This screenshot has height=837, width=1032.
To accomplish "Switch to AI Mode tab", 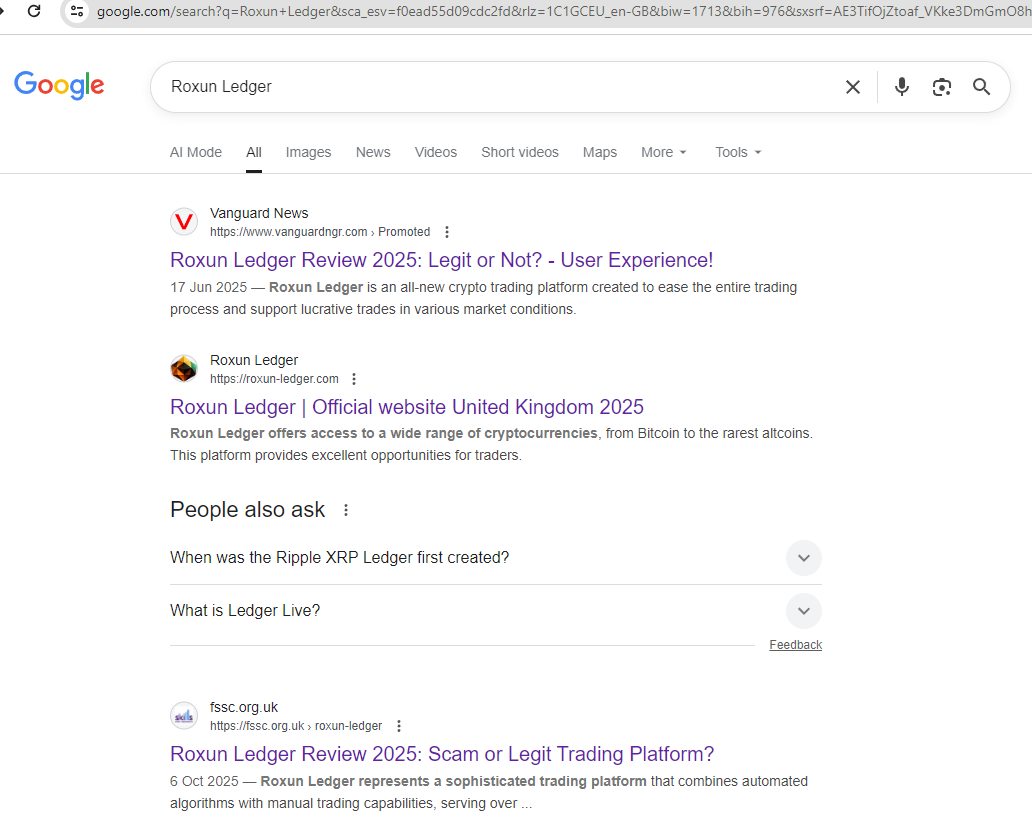I will [195, 152].
